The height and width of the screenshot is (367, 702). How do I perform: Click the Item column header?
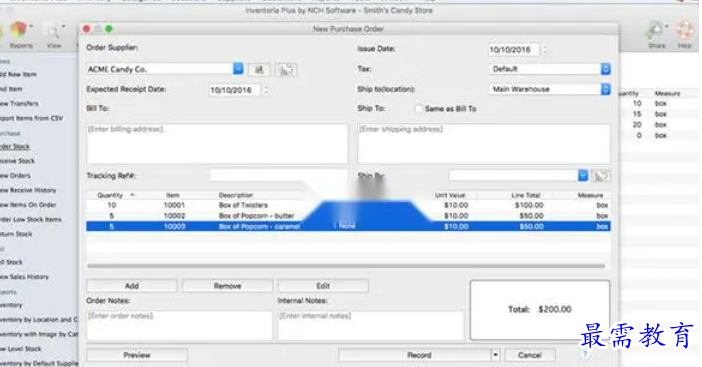coord(173,195)
